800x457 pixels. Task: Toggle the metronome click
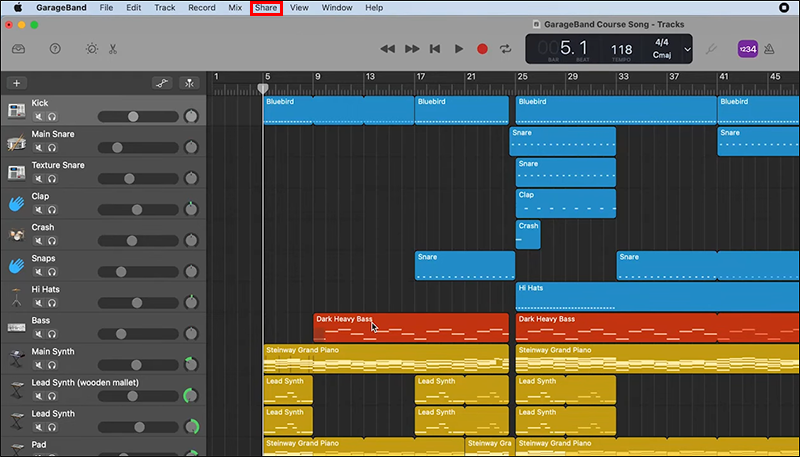pos(769,49)
